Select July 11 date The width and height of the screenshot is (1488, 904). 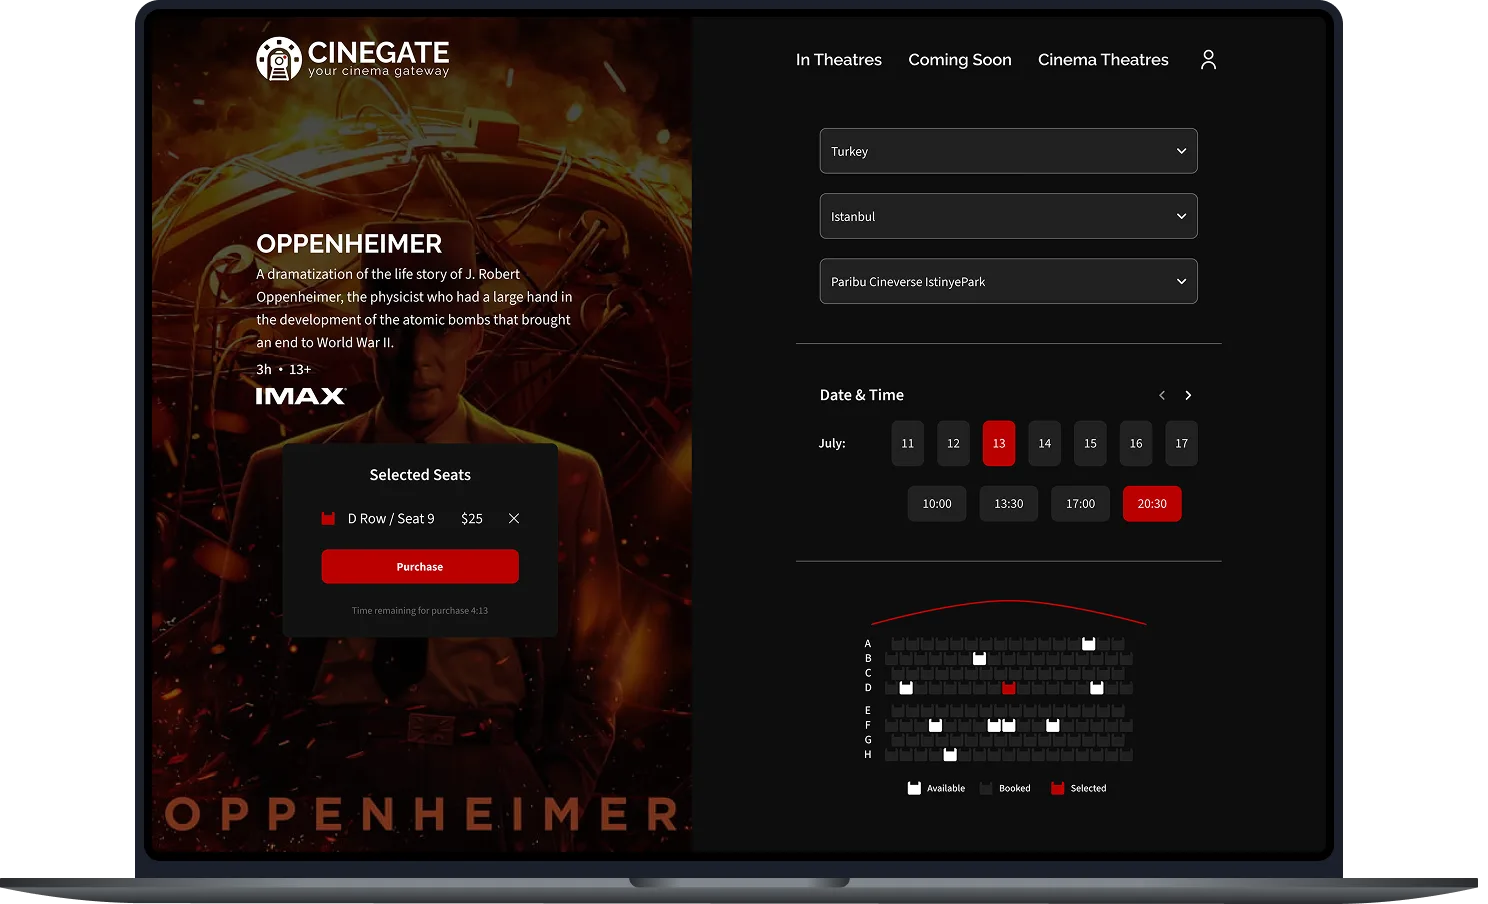tap(907, 443)
